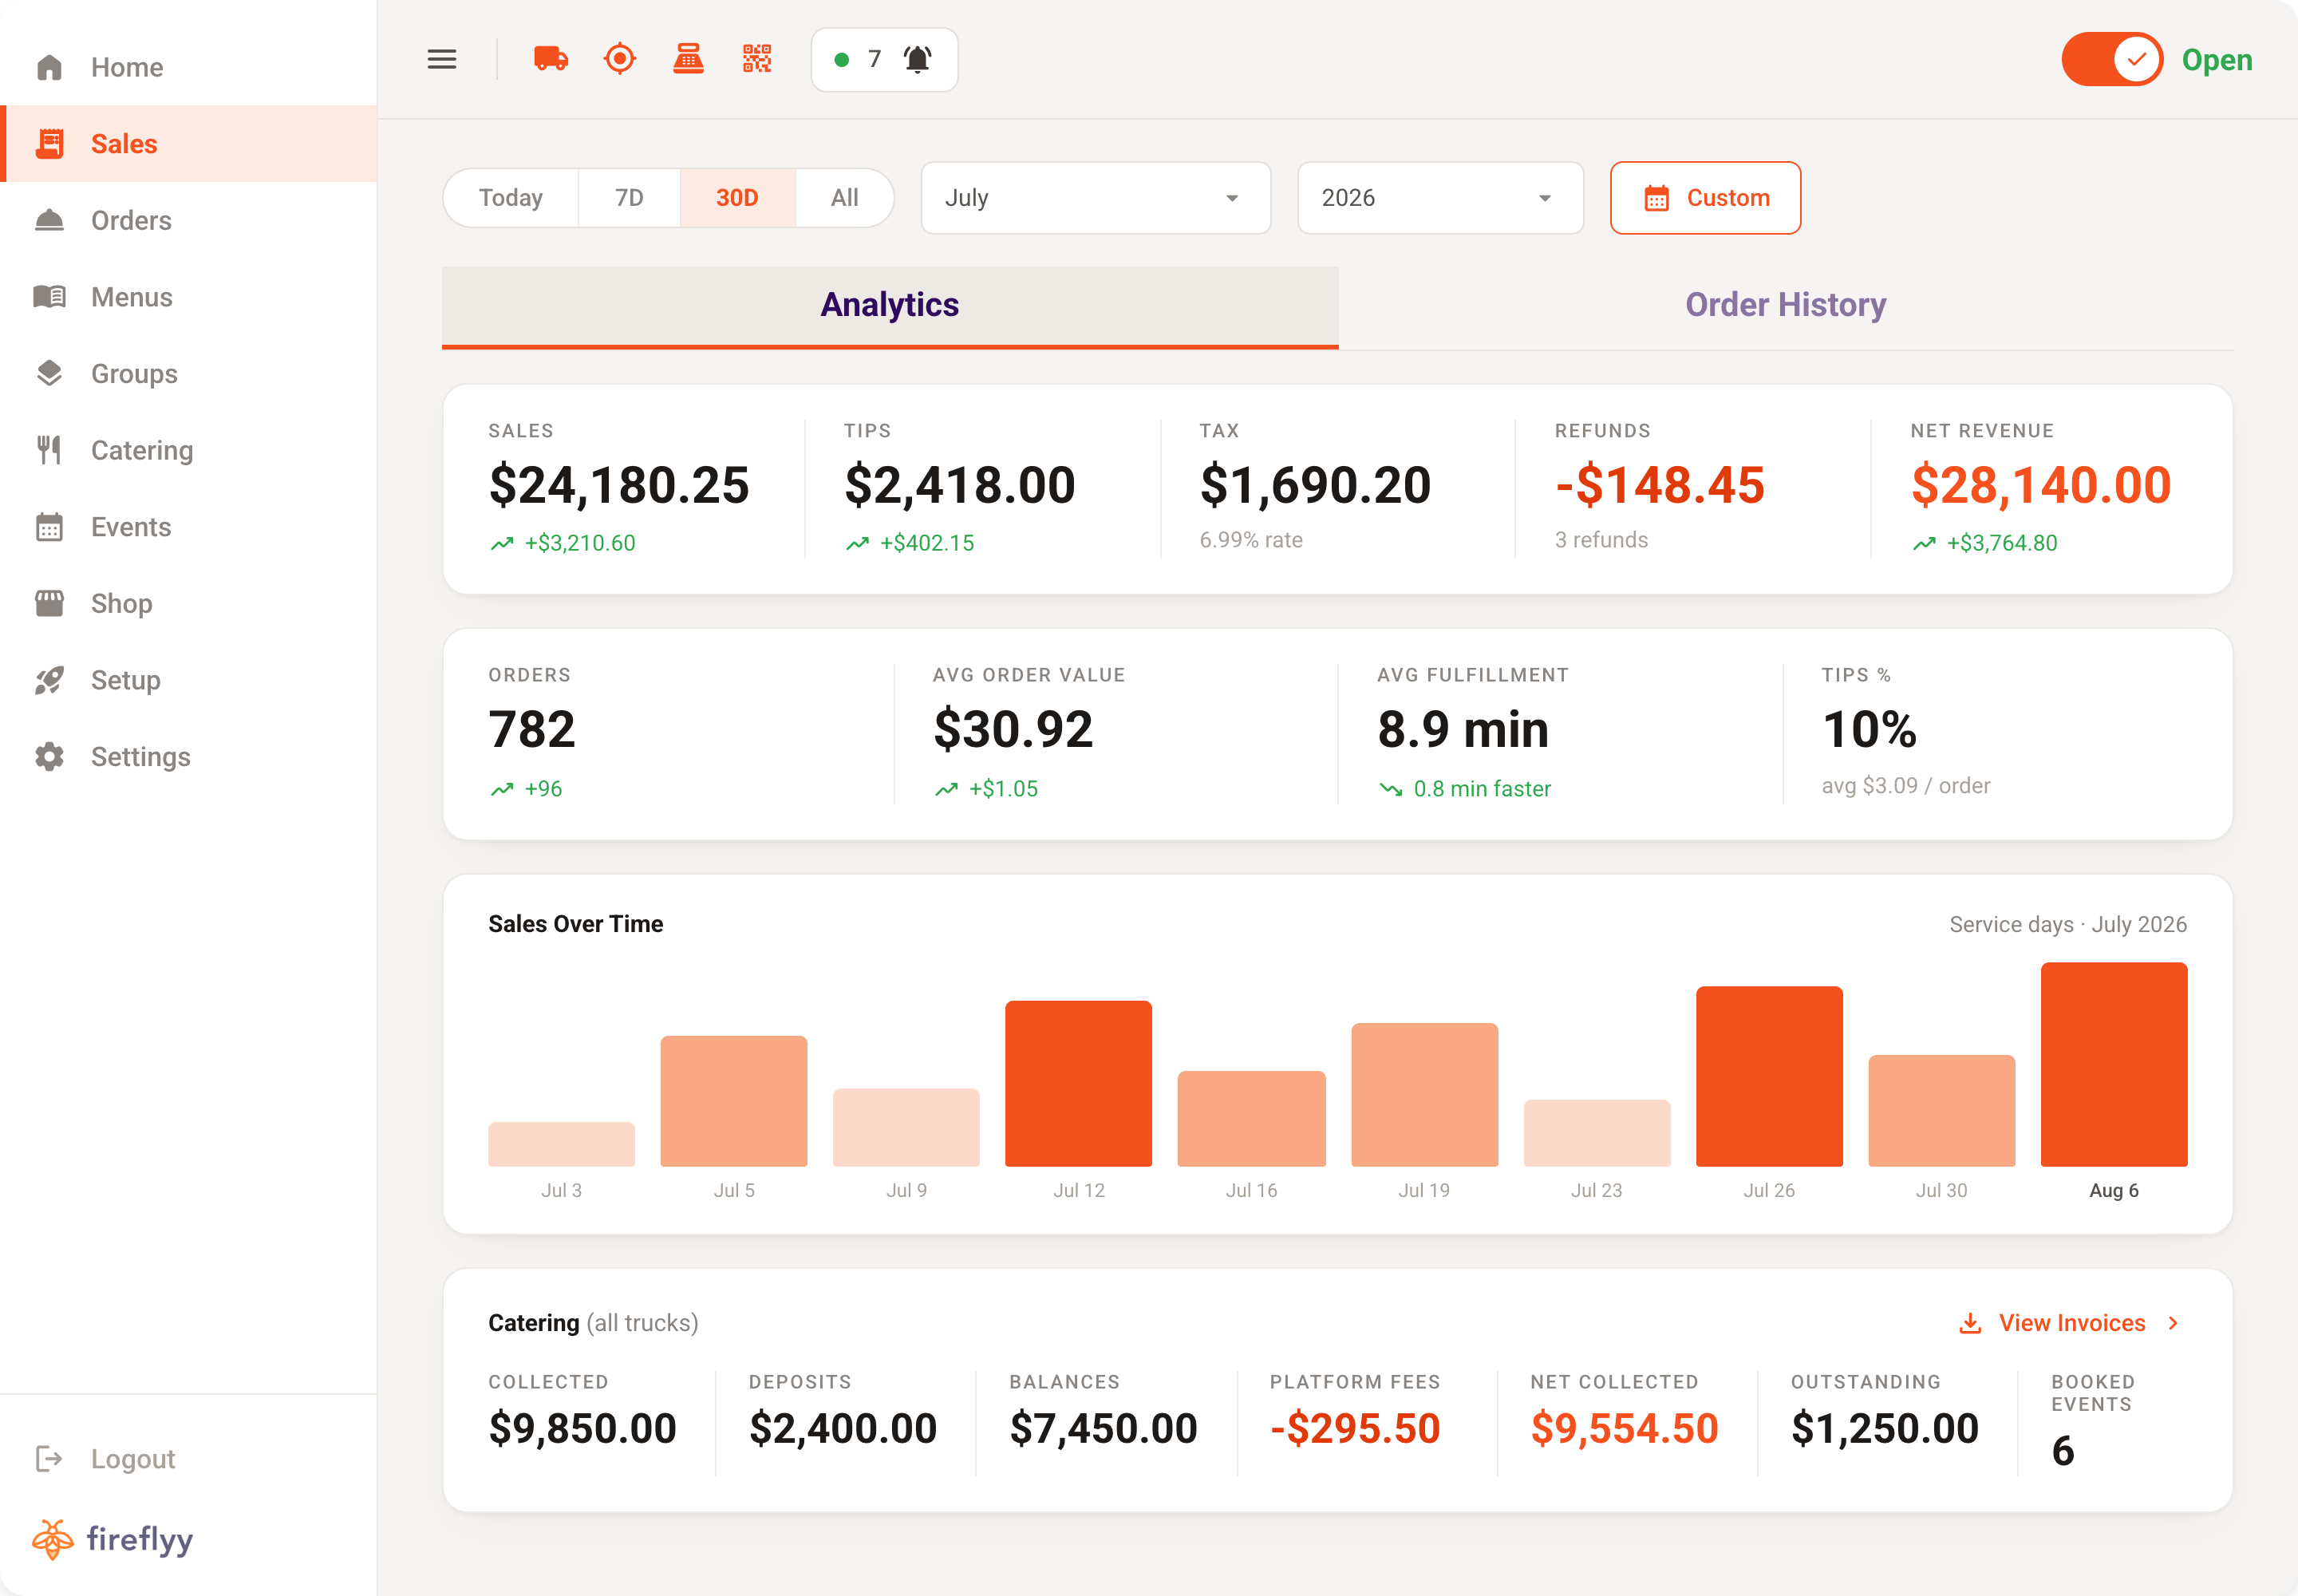Click the Home sidebar icon
Screen dimensions: 2298x1596
click(x=49, y=67)
